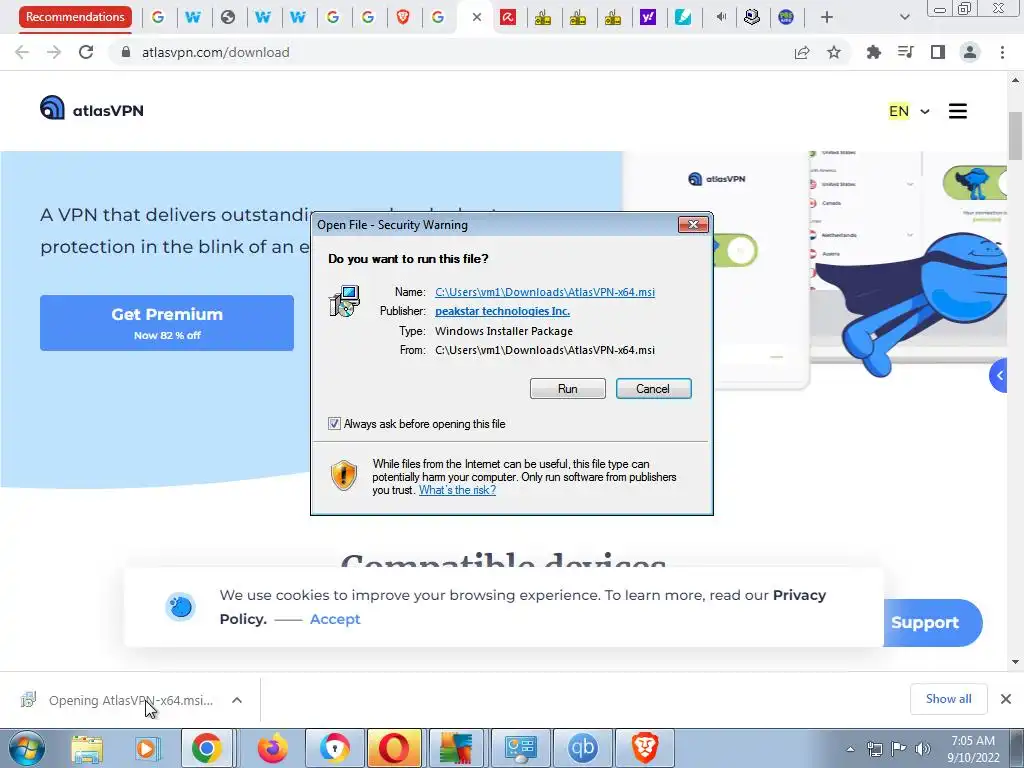Screen dimensions: 1024x768
Task: Open the AtlasVPN-x64.msi Name path link
Action: [545, 292]
